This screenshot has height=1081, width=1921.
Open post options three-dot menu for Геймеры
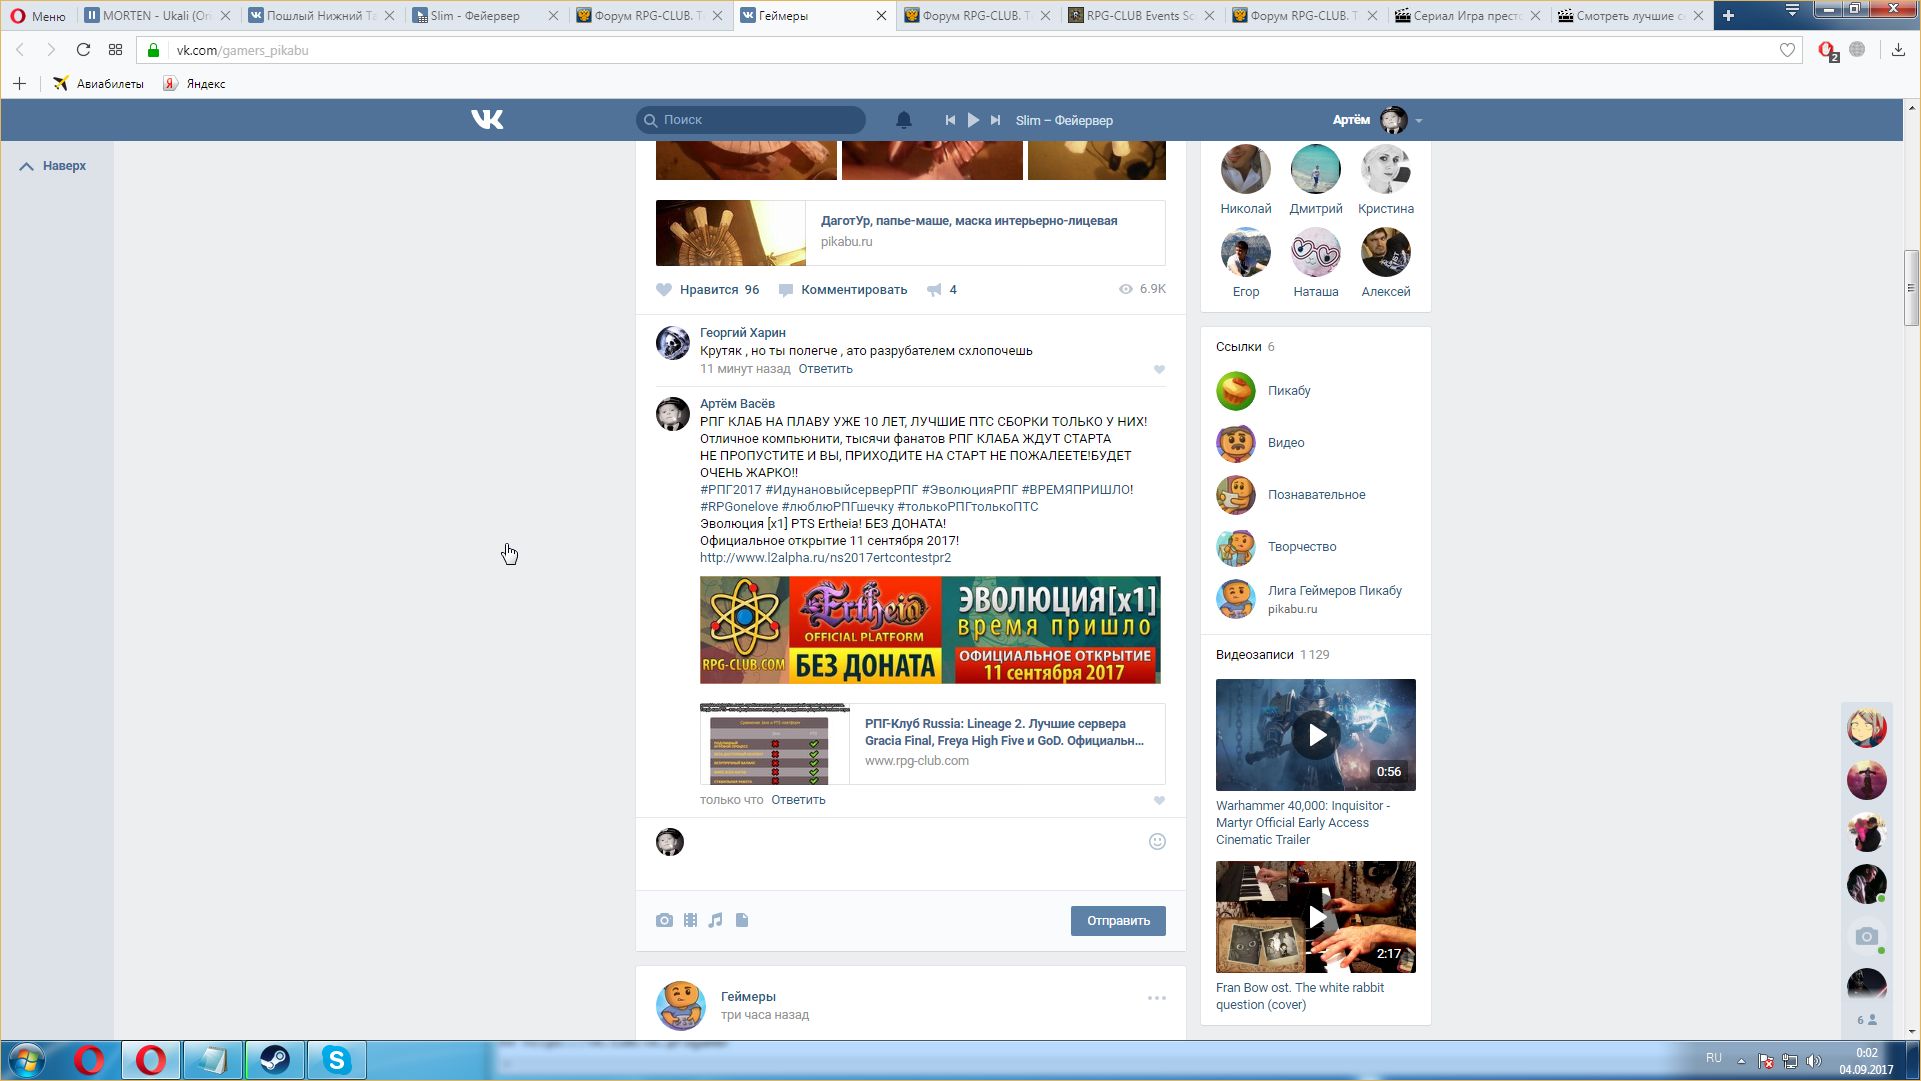[x=1157, y=998]
